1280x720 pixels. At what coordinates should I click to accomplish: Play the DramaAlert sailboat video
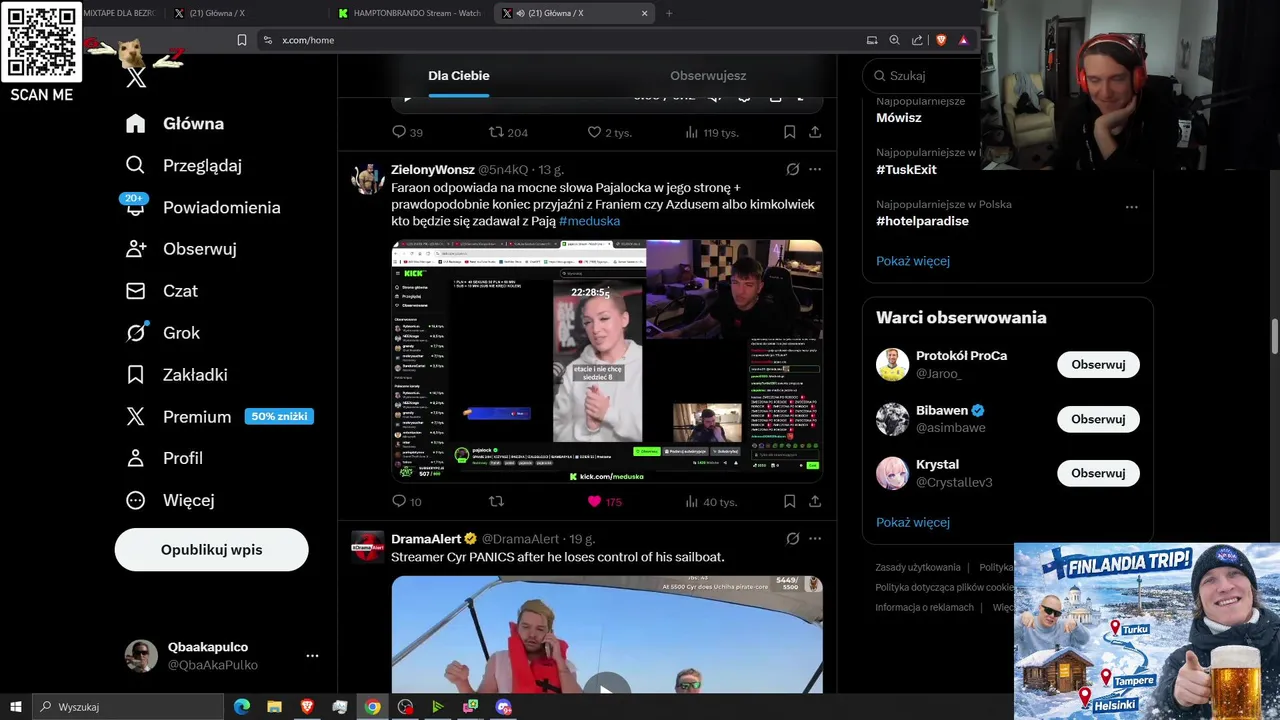pyautogui.click(x=607, y=690)
